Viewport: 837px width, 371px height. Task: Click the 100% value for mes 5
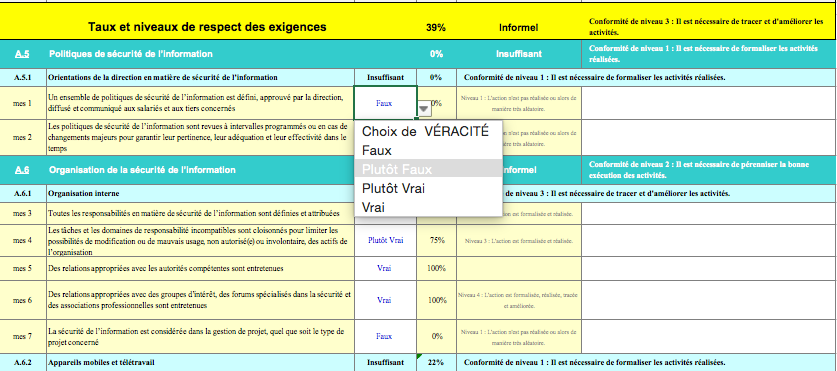coord(437,268)
